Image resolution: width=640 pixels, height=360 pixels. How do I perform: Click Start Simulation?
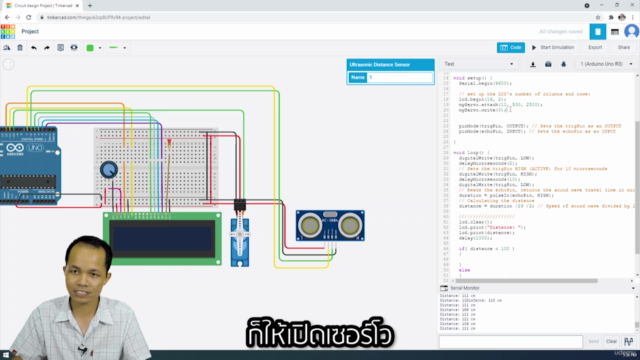pos(553,47)
